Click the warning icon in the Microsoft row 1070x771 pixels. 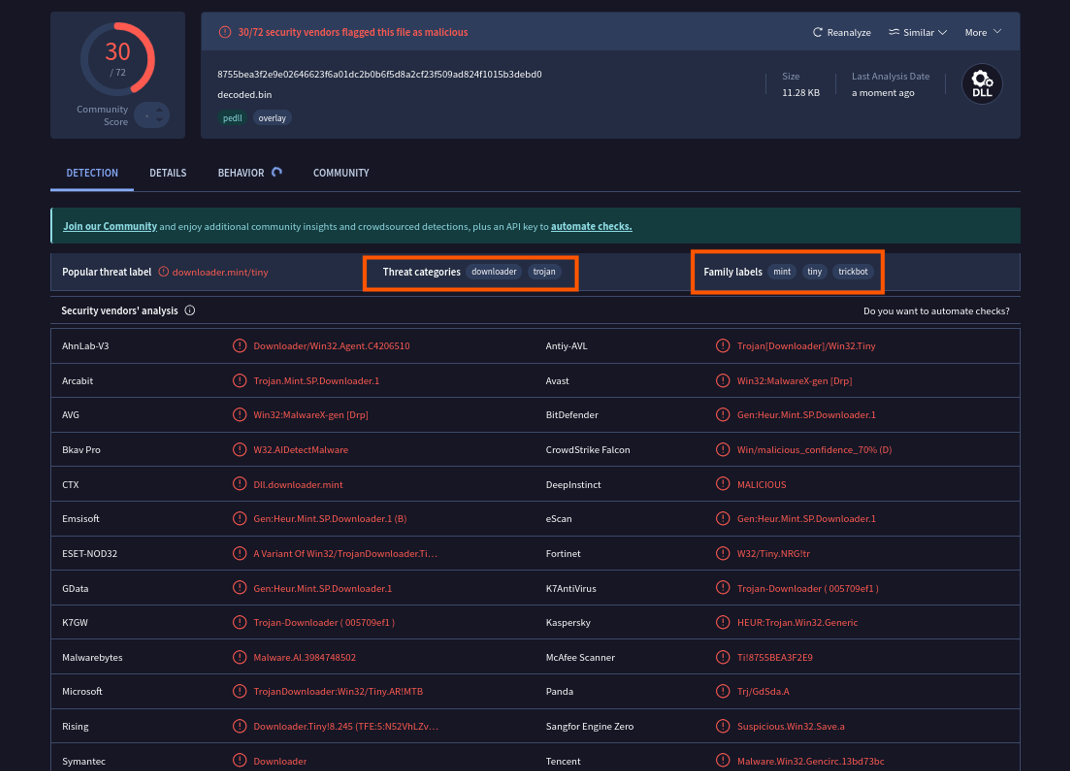(x=239, y=691)
